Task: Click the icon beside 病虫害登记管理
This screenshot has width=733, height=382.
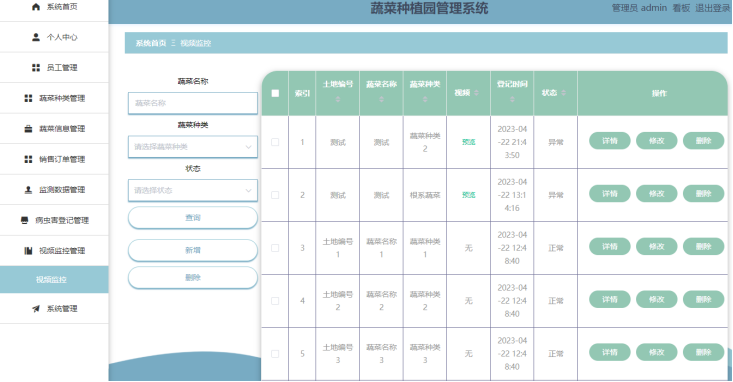Action: [x=24, y=220]
